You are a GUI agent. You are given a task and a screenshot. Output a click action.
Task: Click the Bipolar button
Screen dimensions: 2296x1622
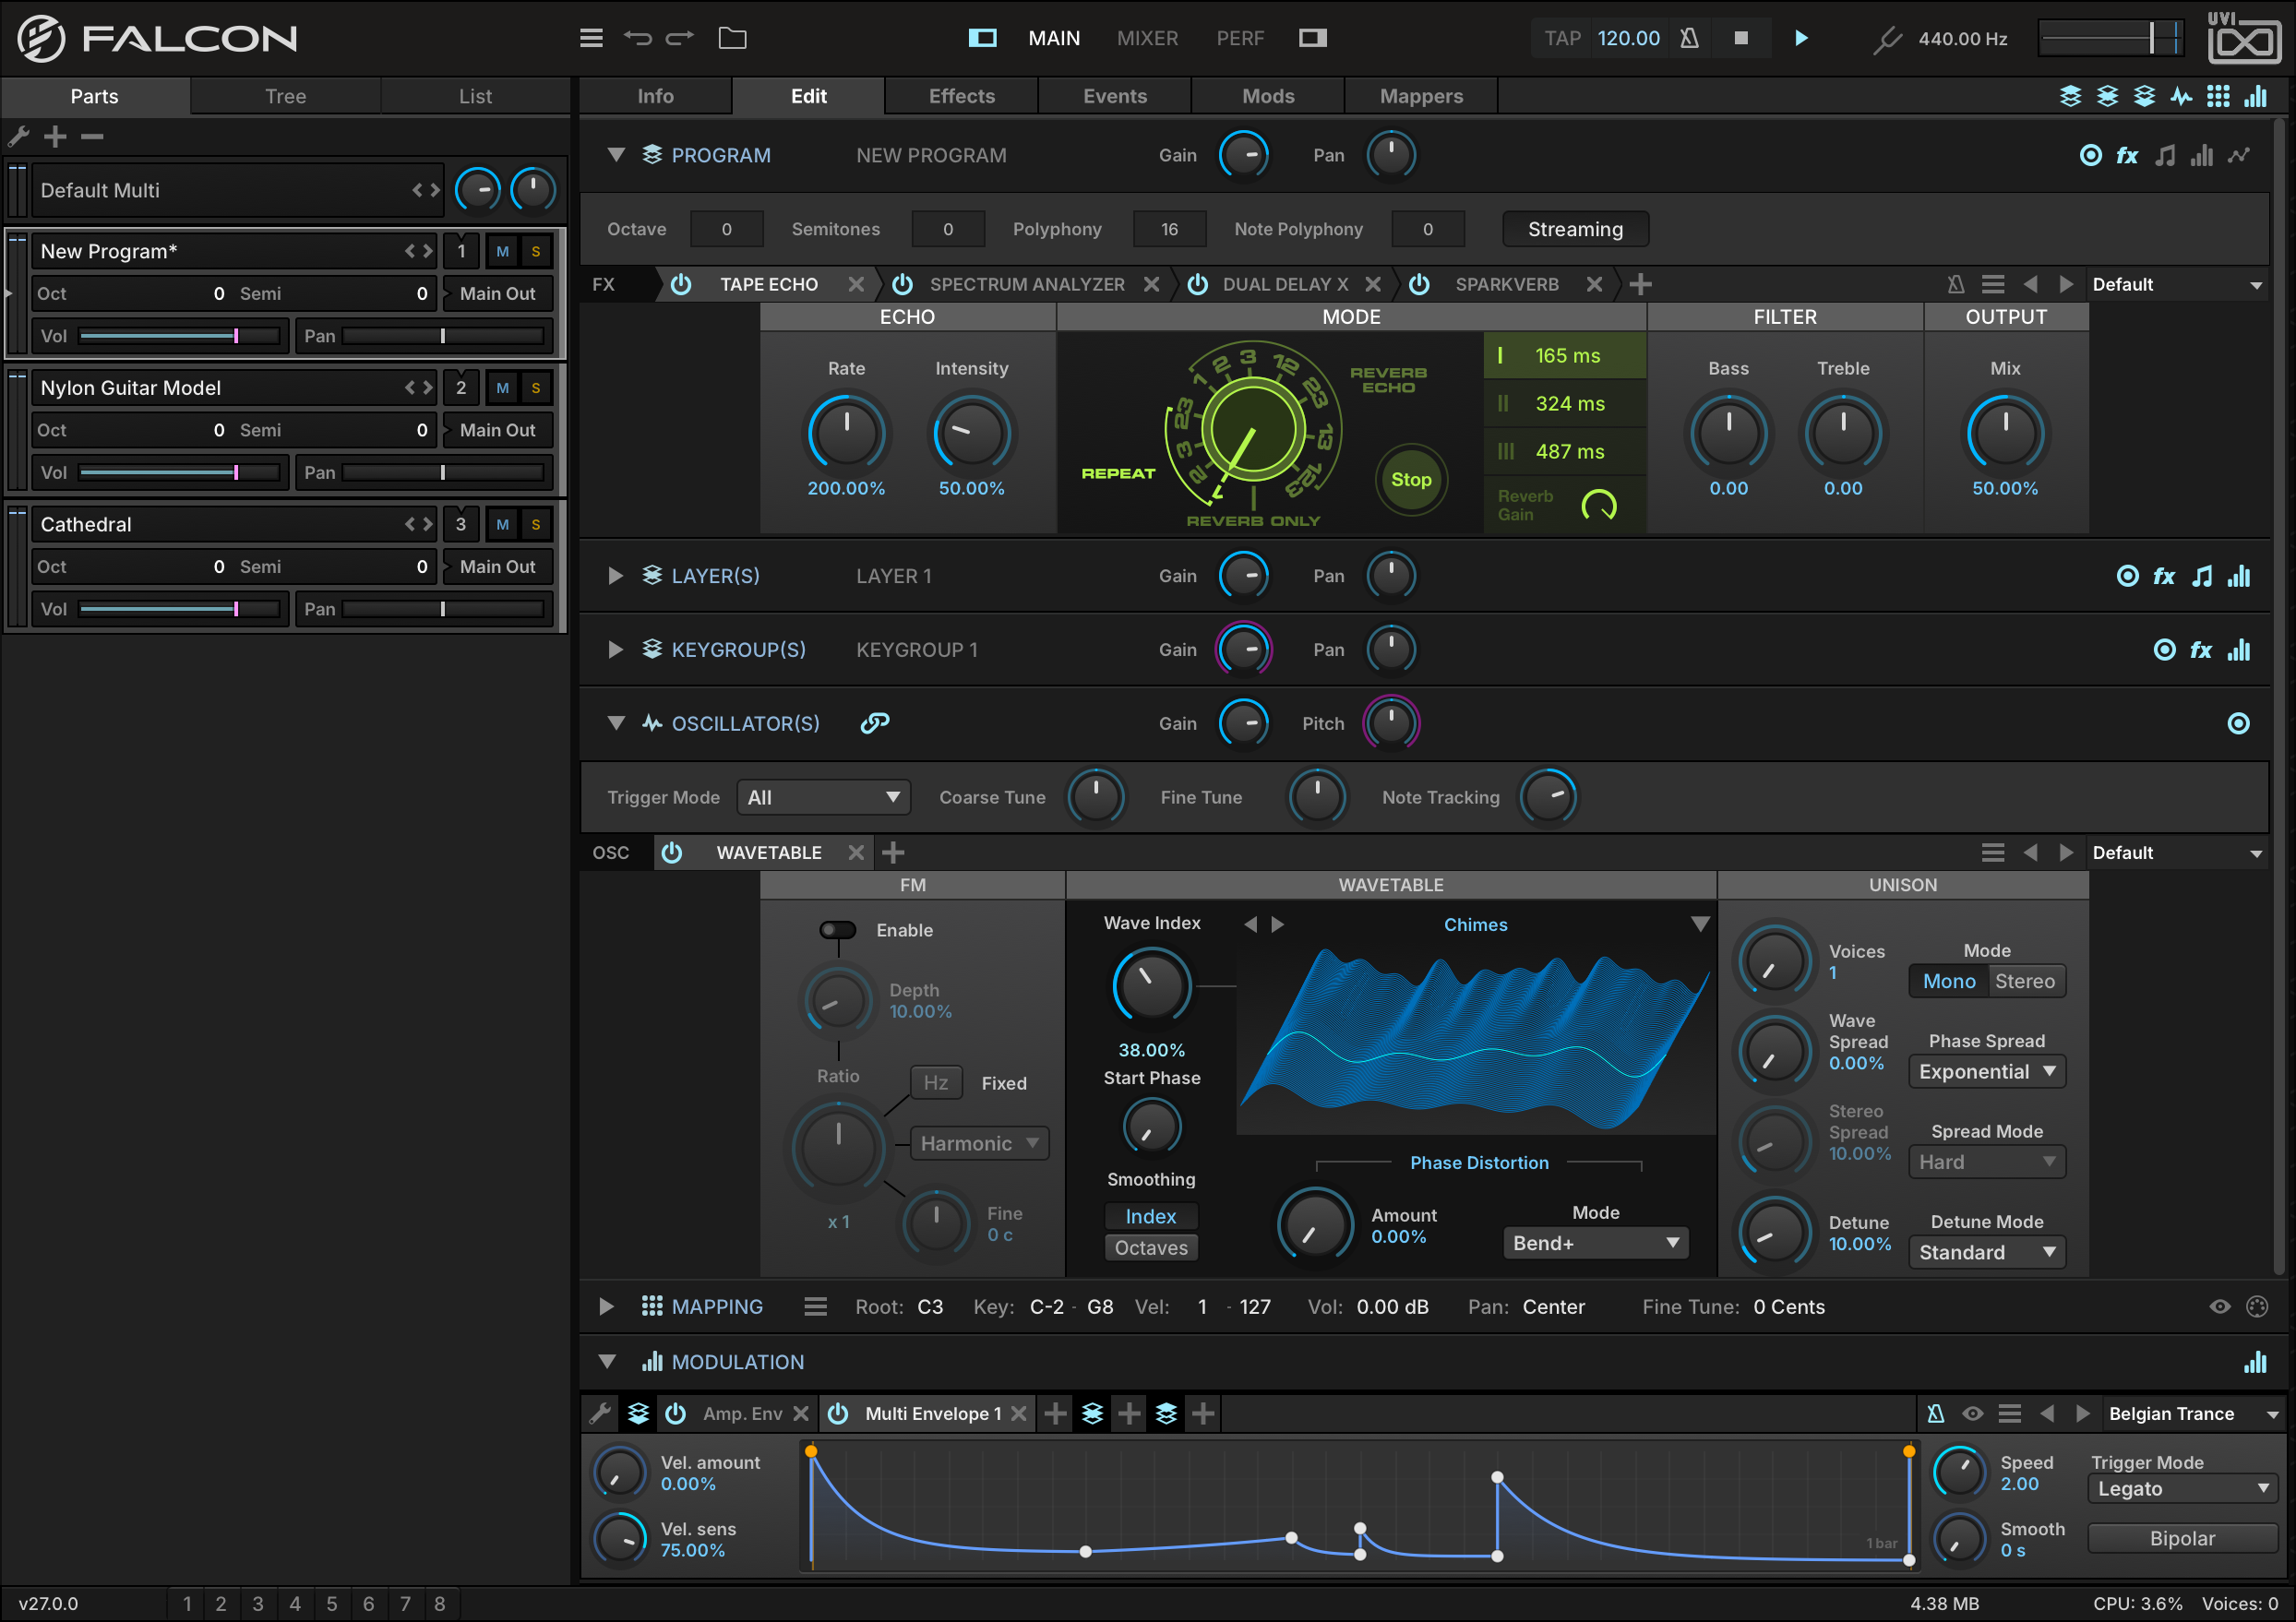[2182, 1539]
